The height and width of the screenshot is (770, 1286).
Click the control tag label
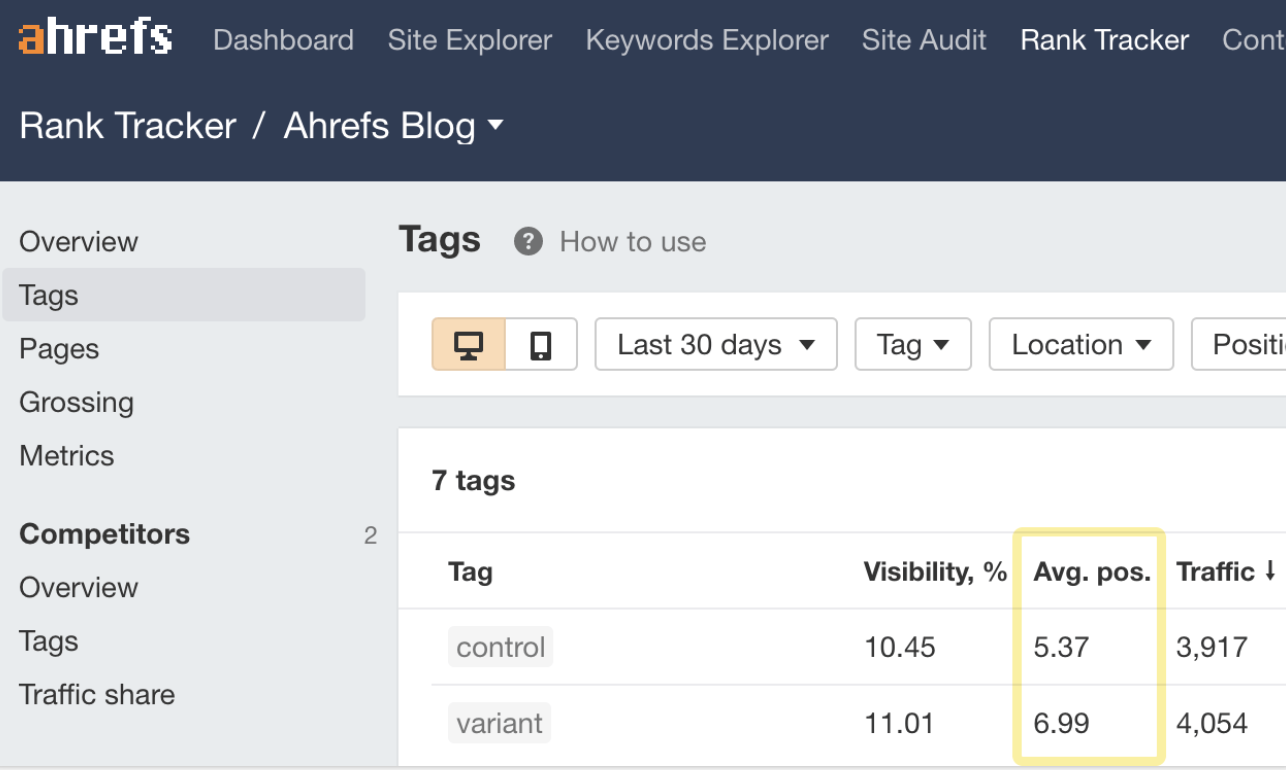[501, 647]
